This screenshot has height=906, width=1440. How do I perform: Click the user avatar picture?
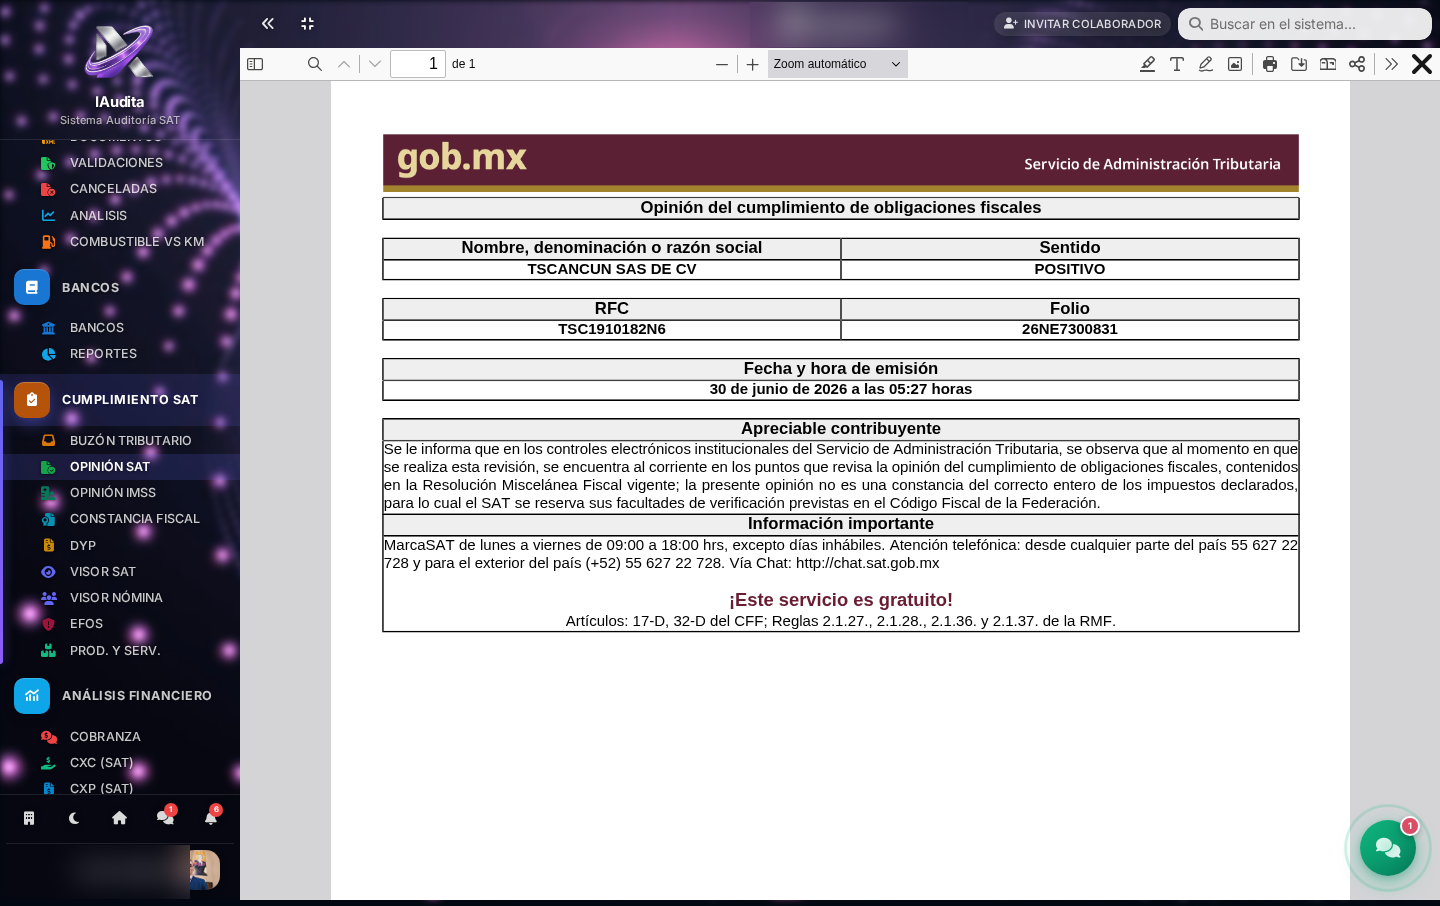pyautogui.click(x=203, y=870)
